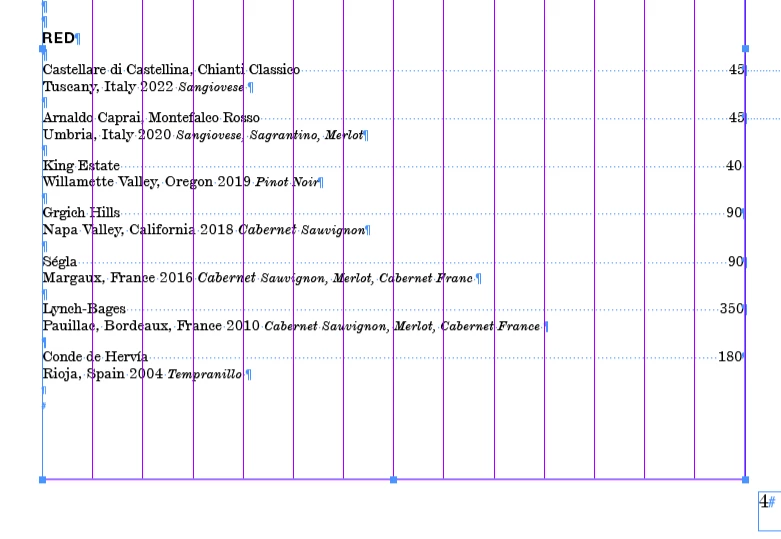Click the line 'Umbria, Italy 2020 Sangiovese, Sagrantino, Merlot'

[203, 135]
